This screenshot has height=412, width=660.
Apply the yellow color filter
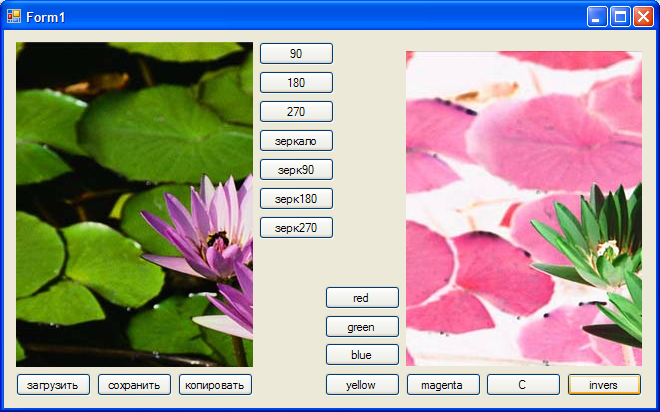tap(362, 385)
